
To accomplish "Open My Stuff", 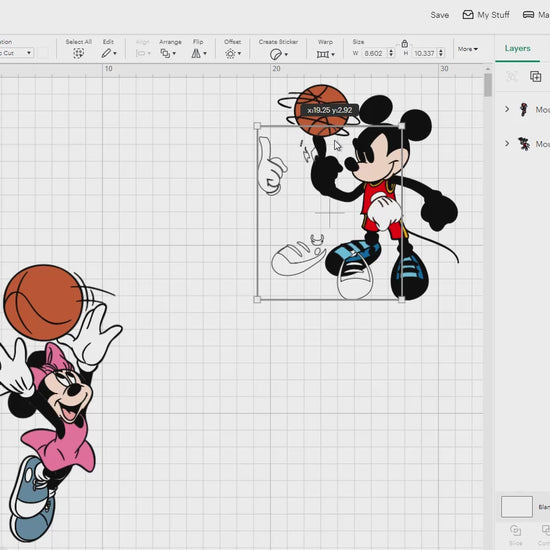I will (486, 15).
